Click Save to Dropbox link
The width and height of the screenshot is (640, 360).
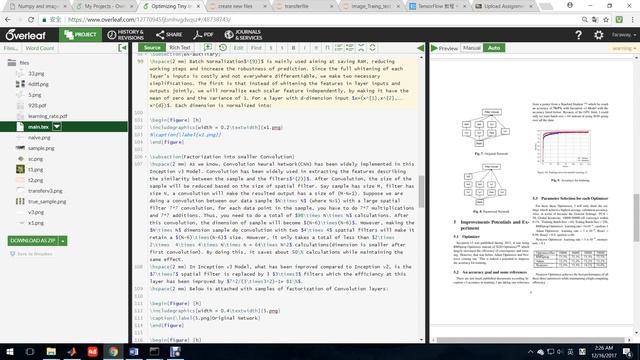[31, 254]
